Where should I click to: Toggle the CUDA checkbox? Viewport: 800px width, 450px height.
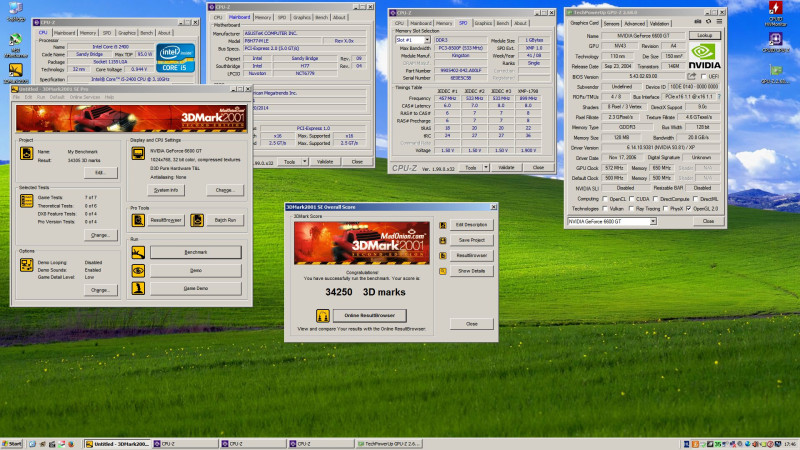pos(632,199)
